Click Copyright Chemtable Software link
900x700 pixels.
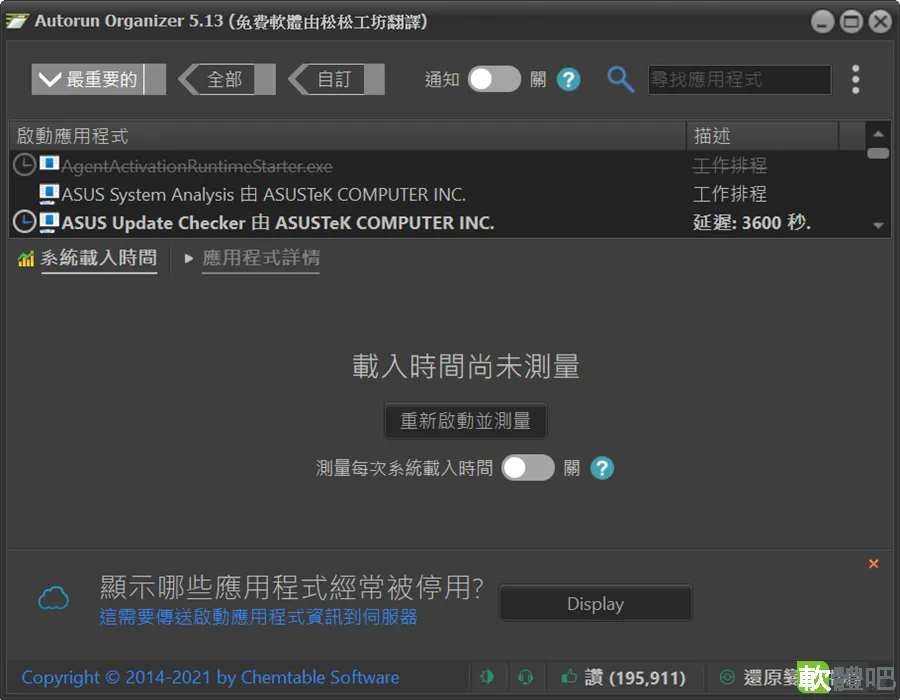(x=210, y=678)
